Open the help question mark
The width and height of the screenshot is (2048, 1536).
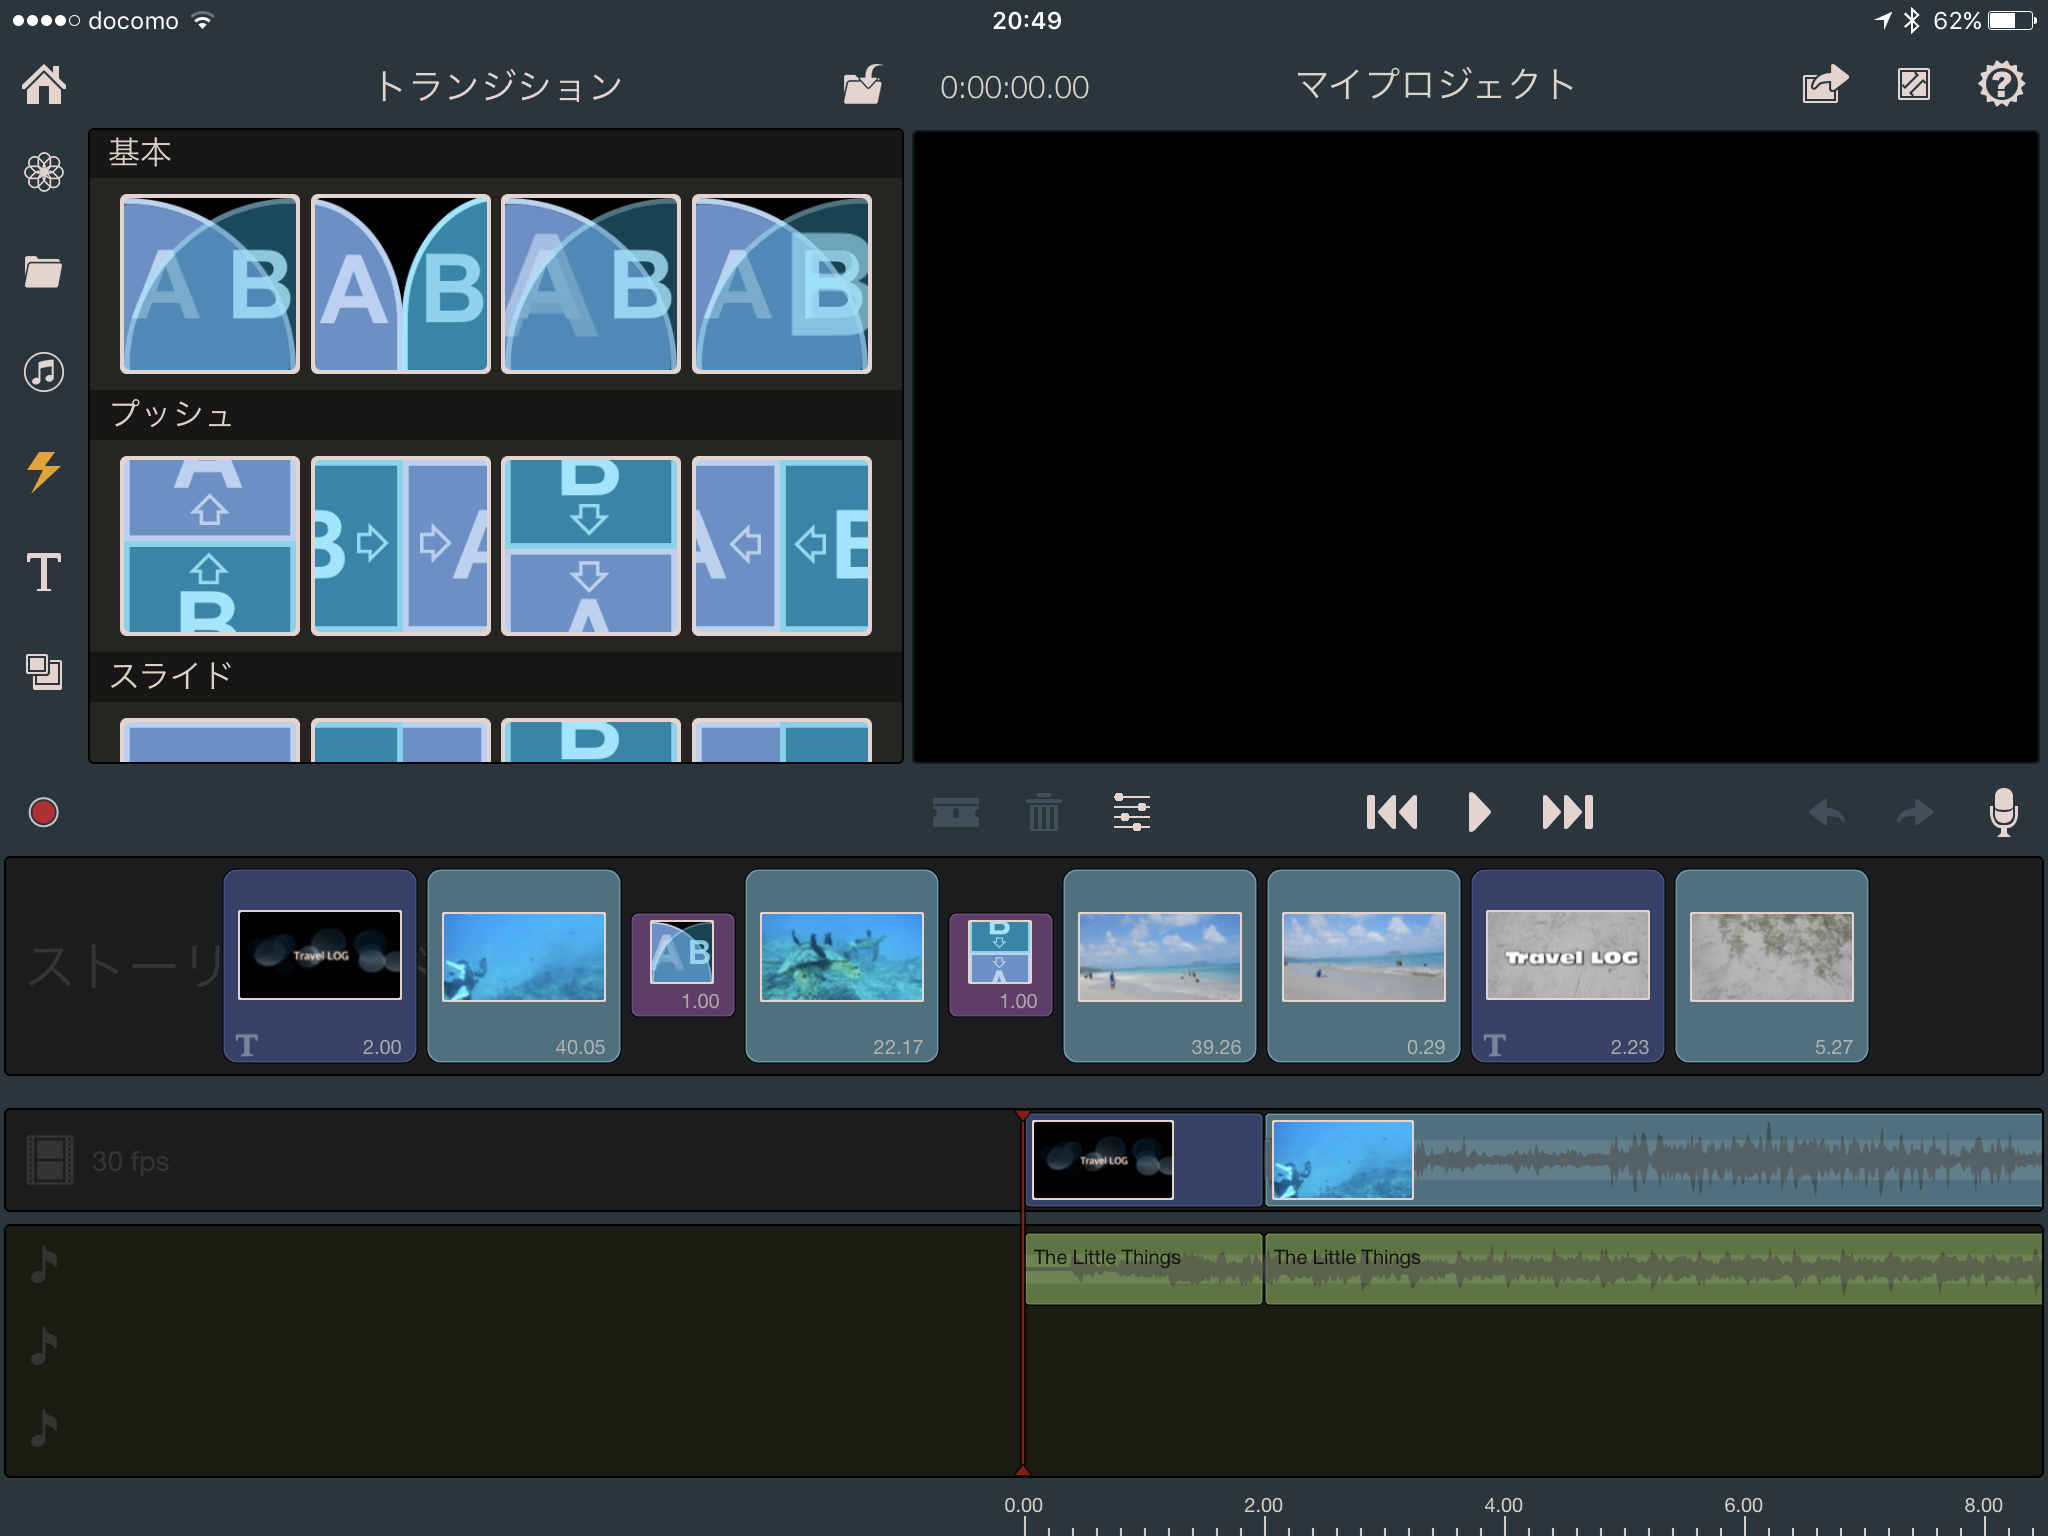2001,85
